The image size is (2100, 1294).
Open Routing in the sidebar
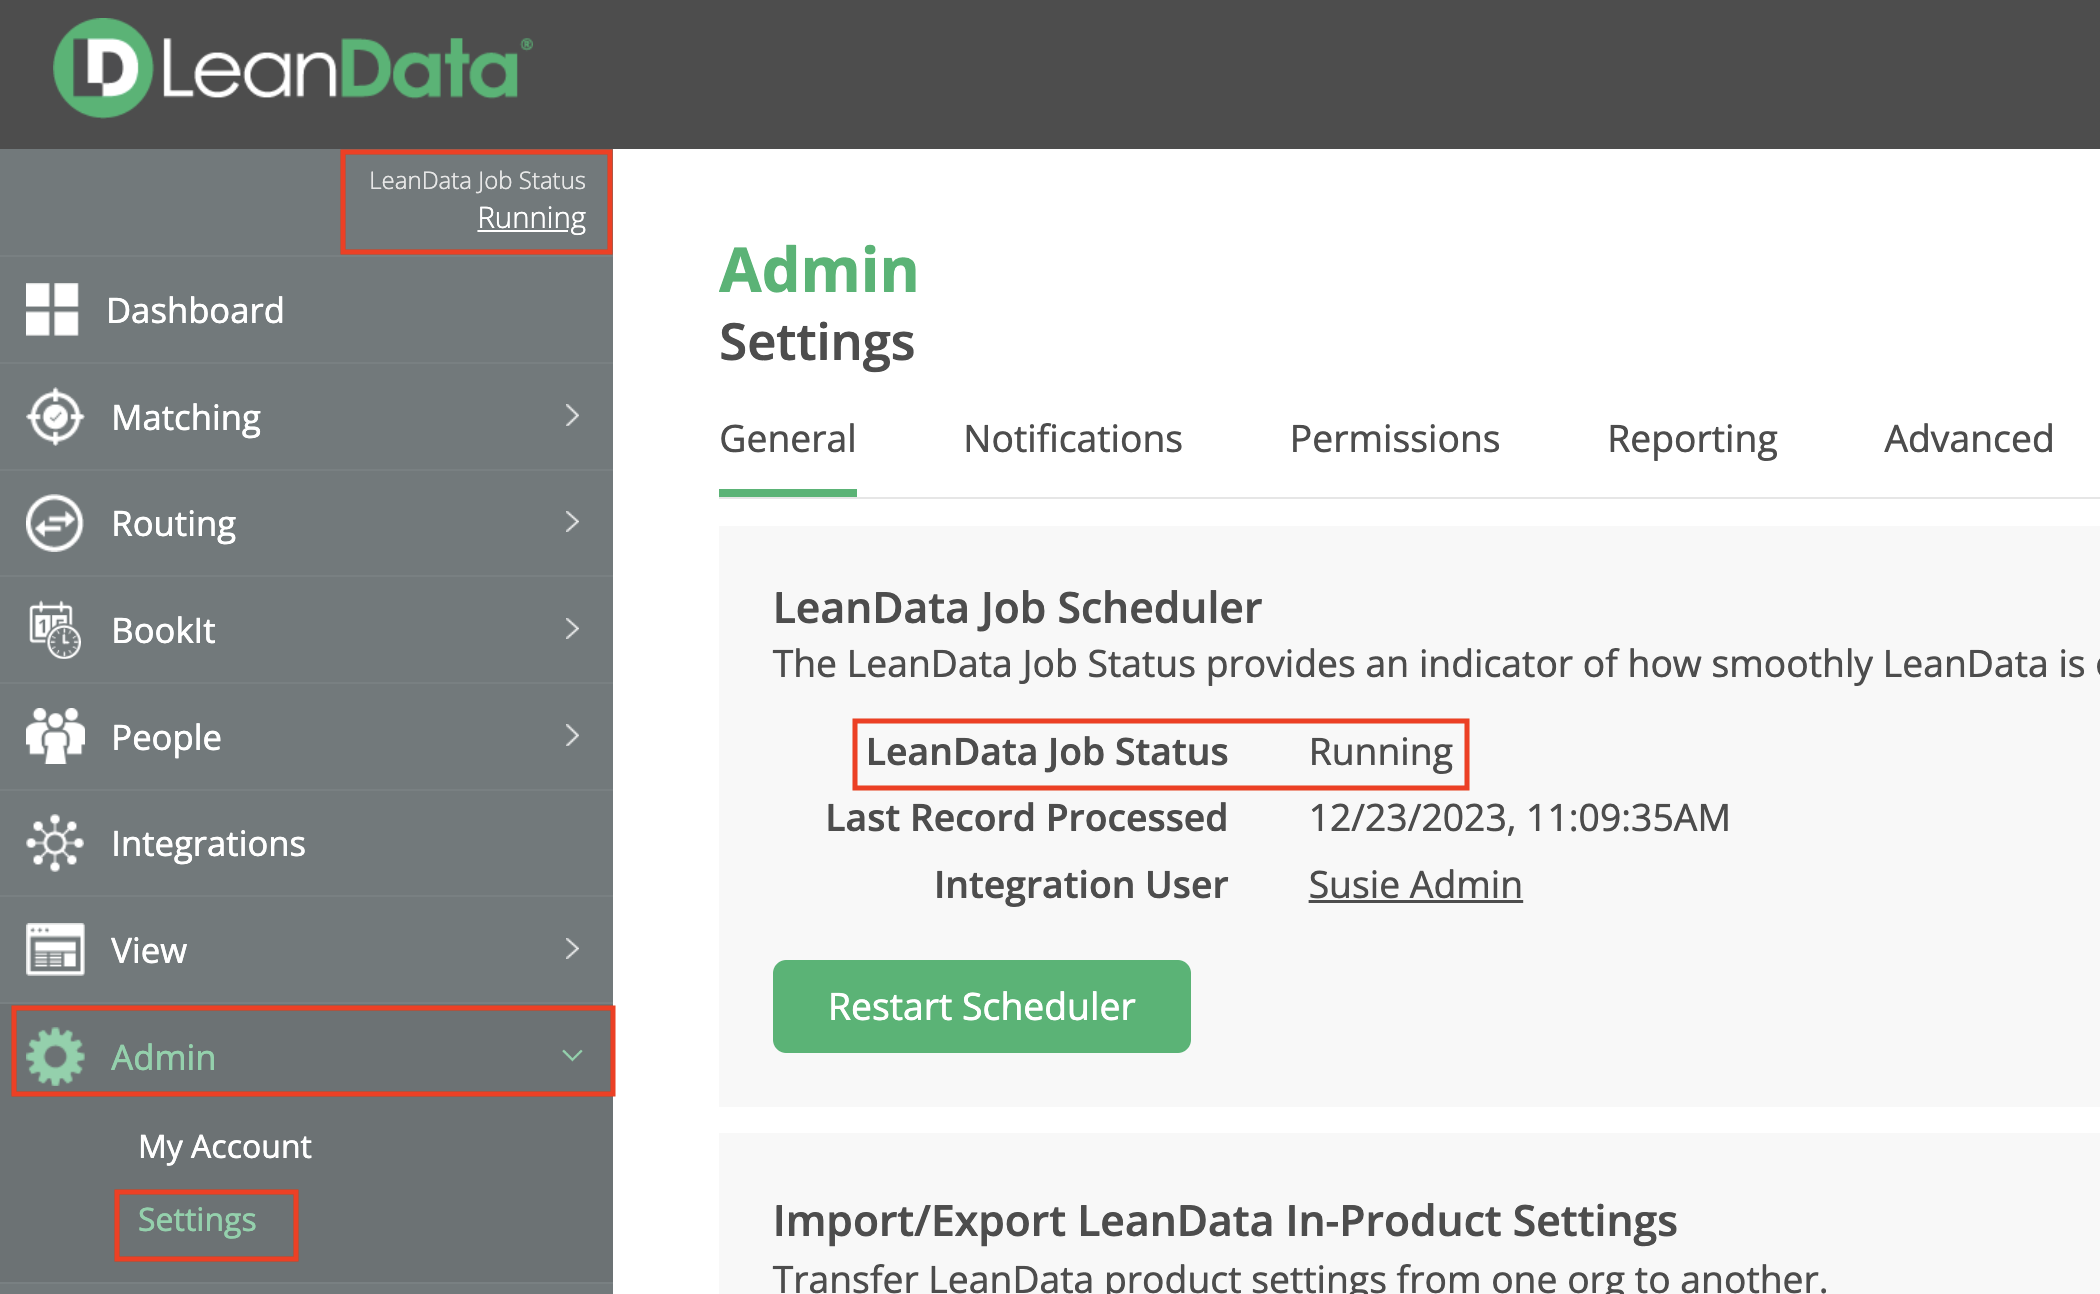pyautogui.click(x=306, y=523)
